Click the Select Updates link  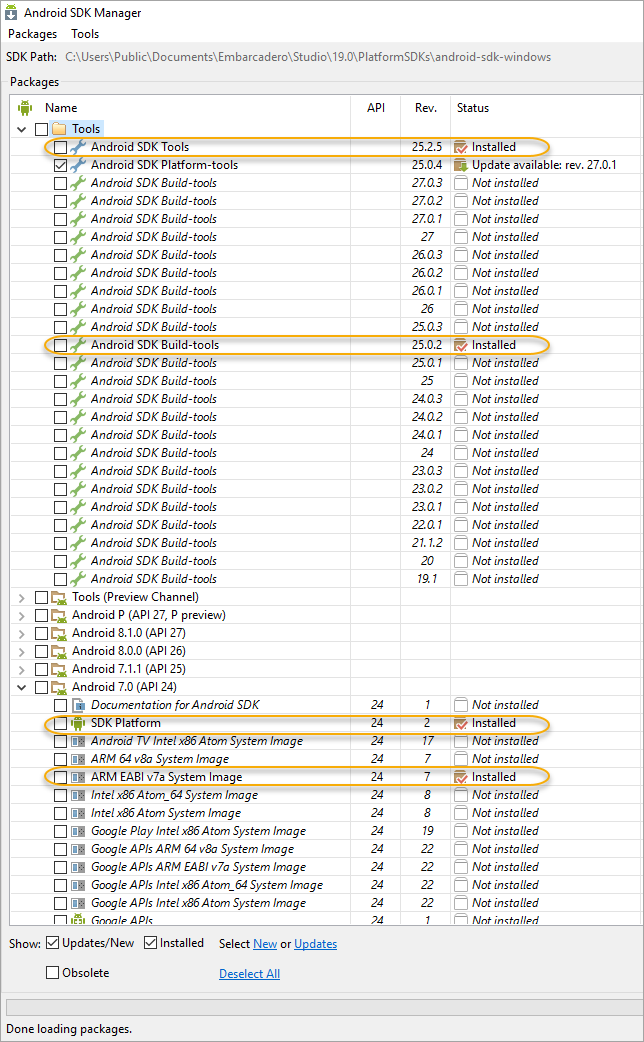pos(315,944)
